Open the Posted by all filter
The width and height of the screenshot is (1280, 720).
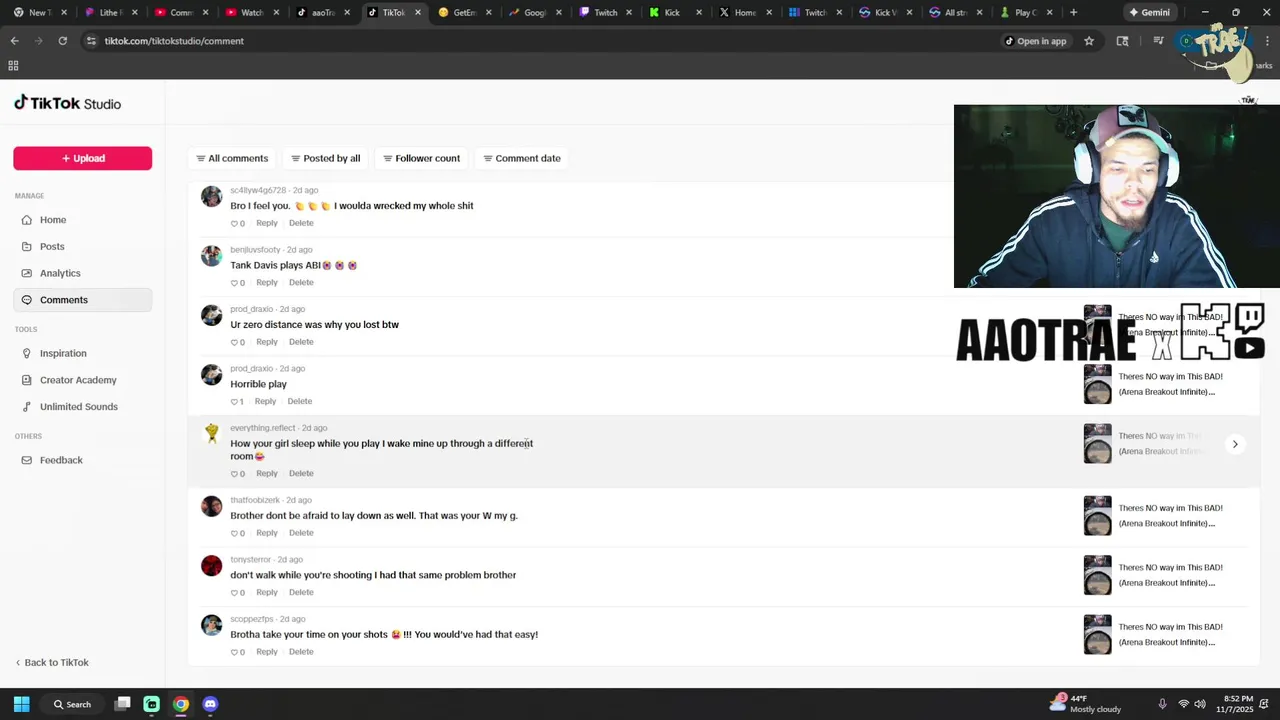(325, 158)
